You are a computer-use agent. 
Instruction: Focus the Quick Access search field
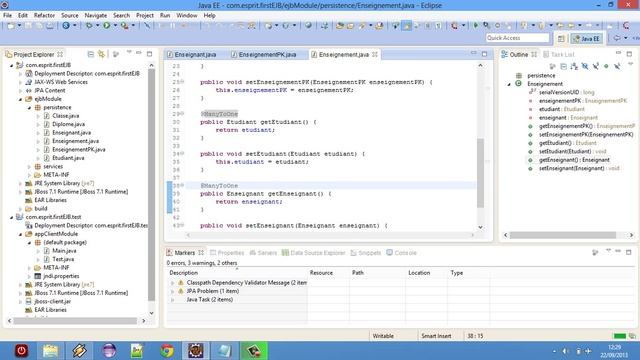tap(518, 38)
